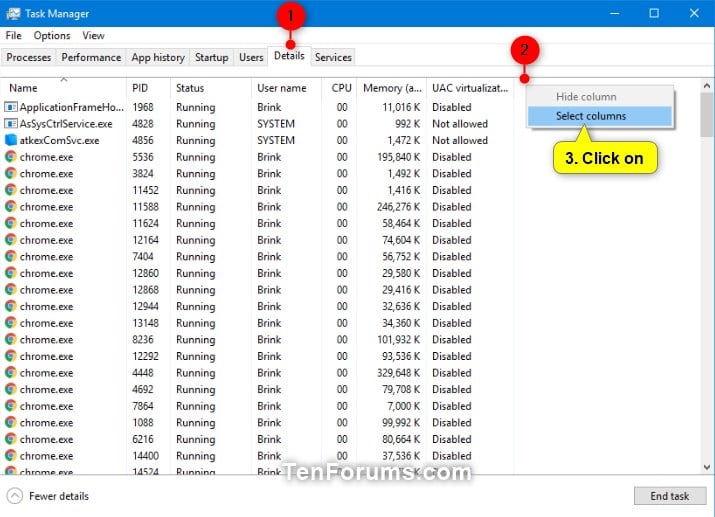Screen dimensions: 715x517
Task: Click Chrome icon for PID 5536 row
Action: (10, 157)
